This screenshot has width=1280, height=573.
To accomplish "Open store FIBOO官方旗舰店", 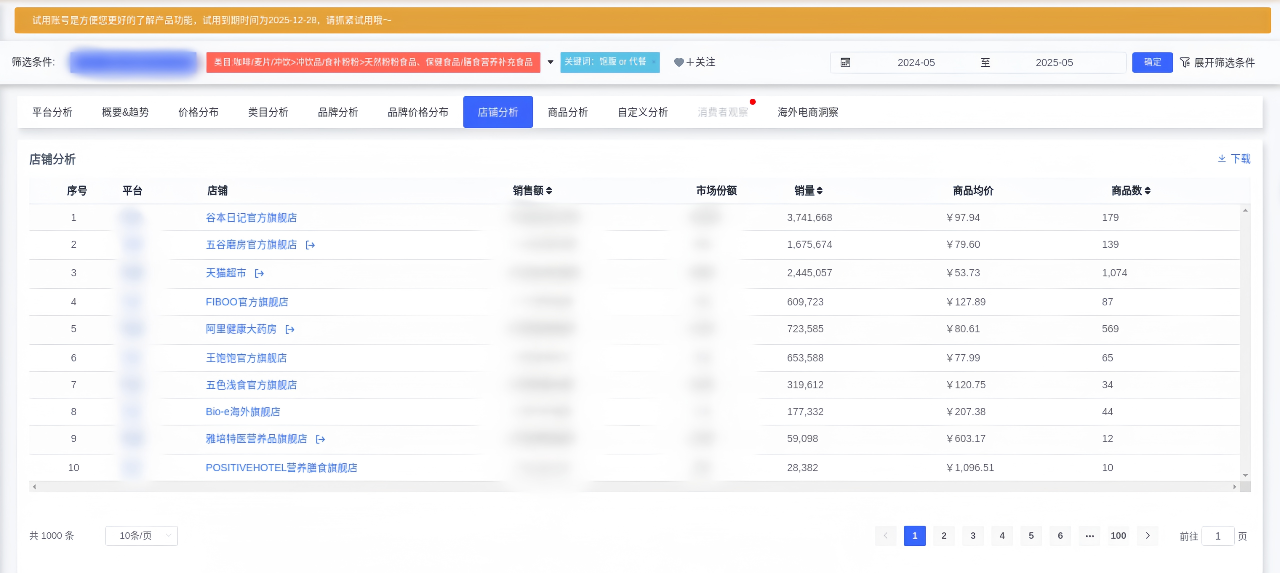I will click(247, 301).
